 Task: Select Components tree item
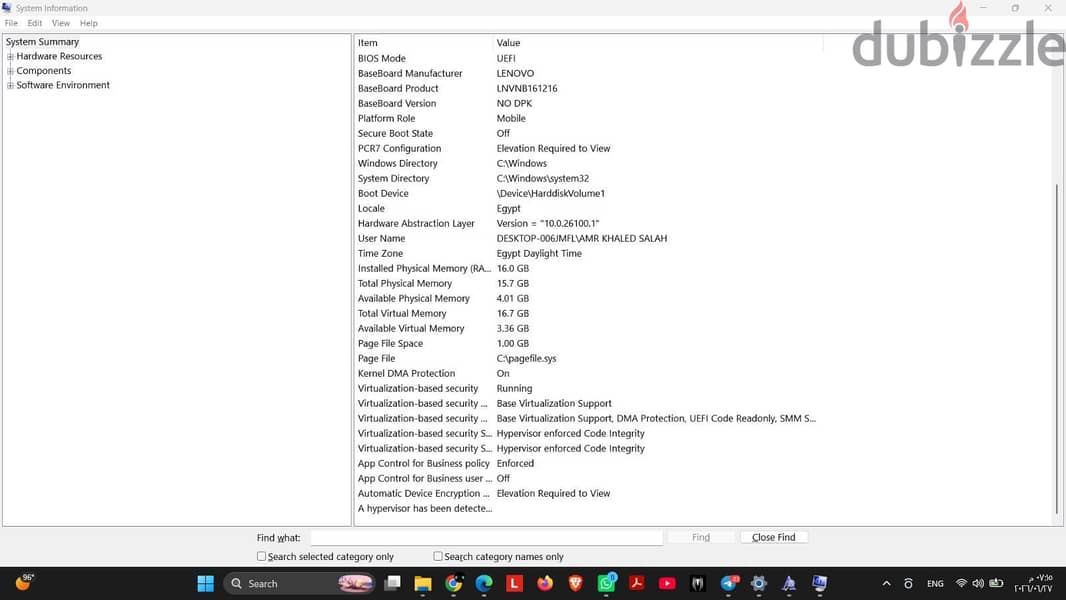coord(44,71)
